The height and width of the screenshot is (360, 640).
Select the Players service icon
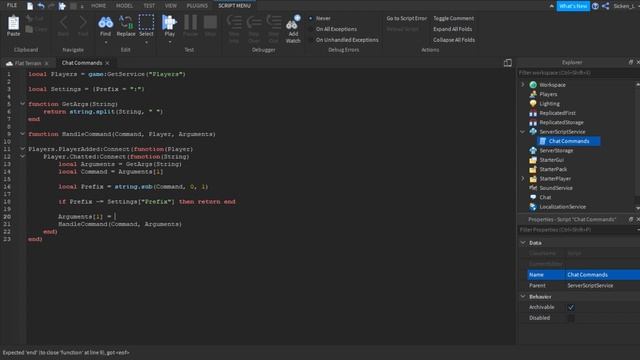pyautogui.click(x=533, y=94)
